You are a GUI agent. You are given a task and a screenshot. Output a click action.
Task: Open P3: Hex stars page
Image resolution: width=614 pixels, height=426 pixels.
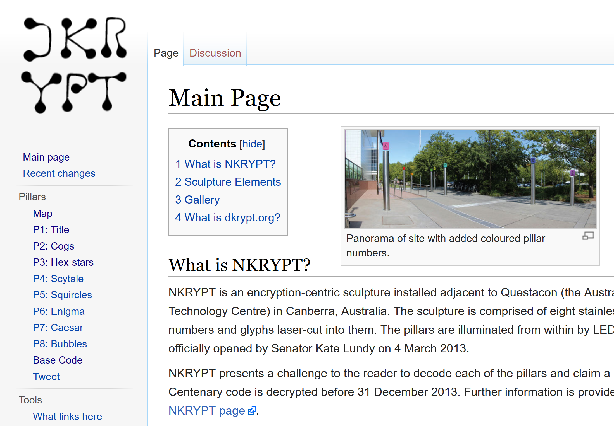coord(63,262)
